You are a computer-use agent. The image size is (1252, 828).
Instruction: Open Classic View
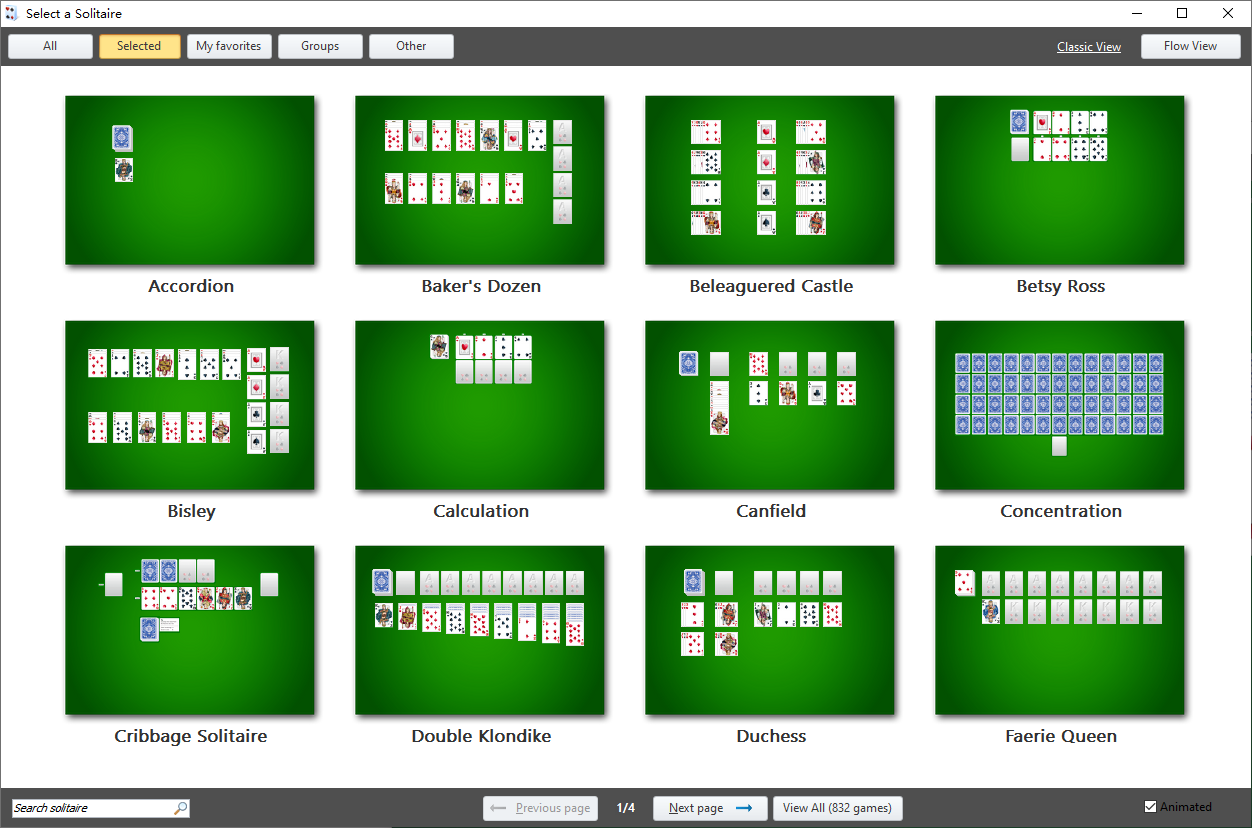point(1088,46)
